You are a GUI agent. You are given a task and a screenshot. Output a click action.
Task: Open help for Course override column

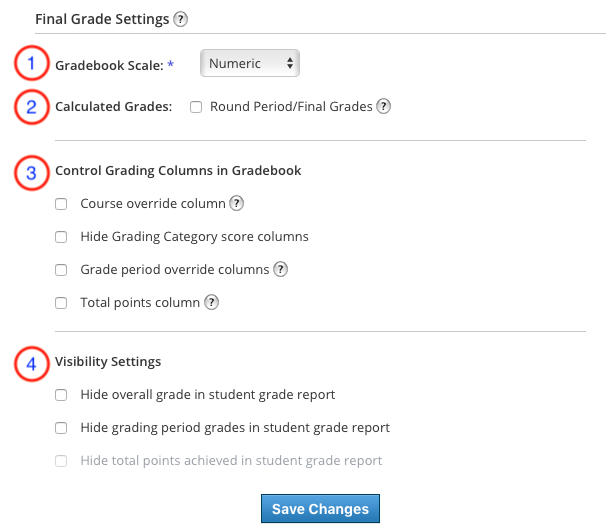pos(237,204)
